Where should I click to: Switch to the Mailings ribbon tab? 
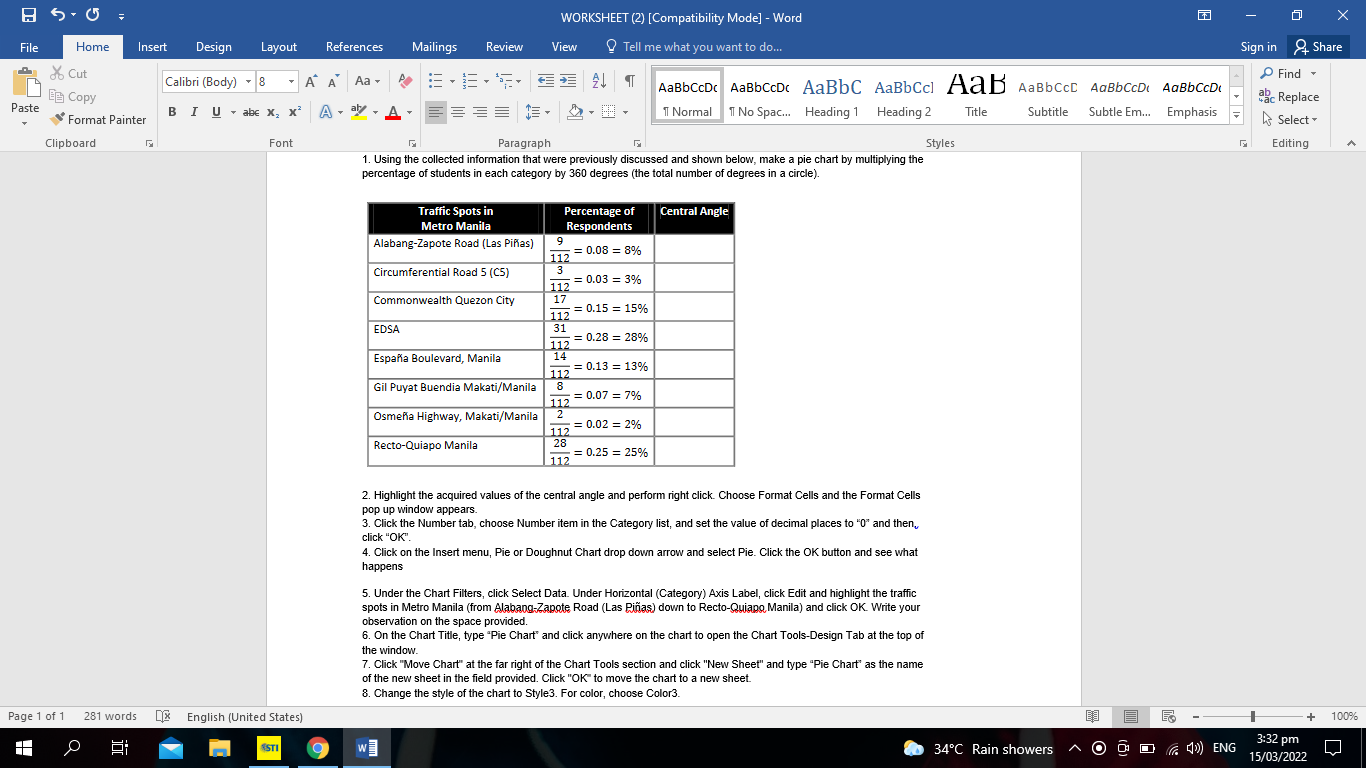pos(434,46)
